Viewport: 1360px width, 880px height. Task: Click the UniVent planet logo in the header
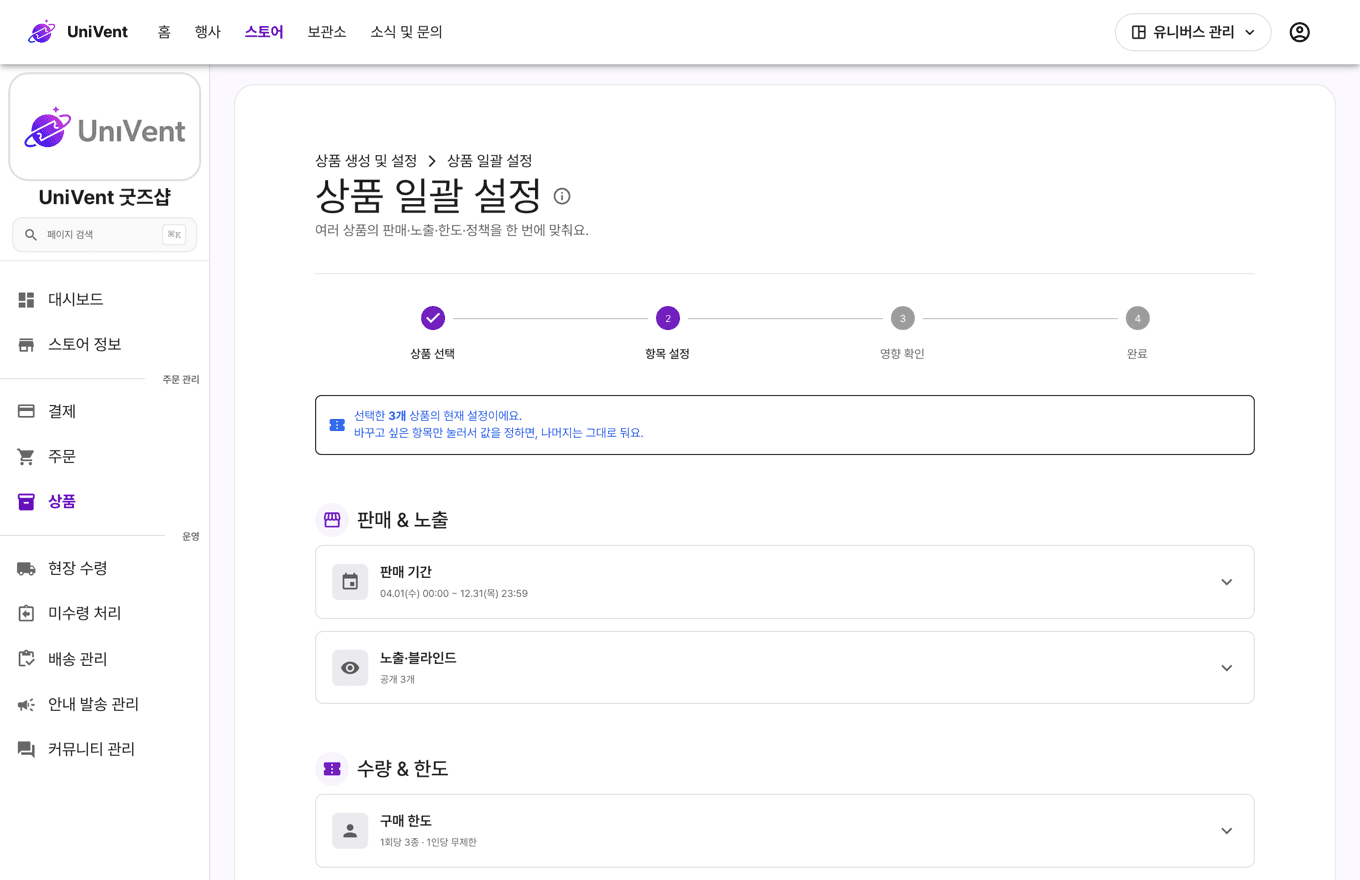tap(42, 32)
